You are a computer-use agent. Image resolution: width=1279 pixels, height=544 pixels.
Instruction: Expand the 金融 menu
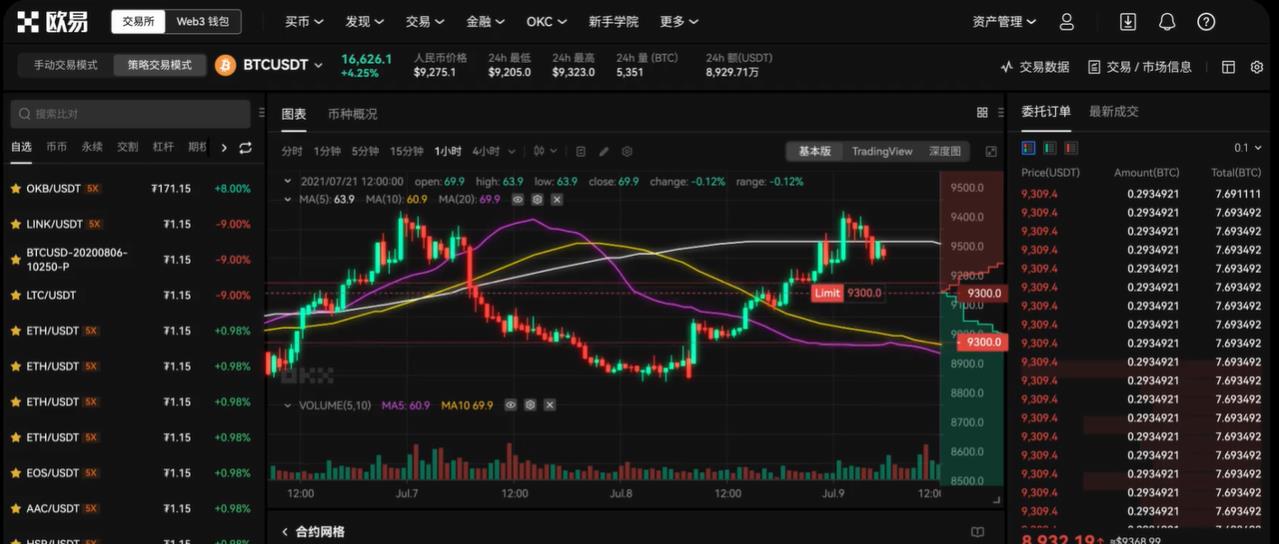tap(485, 21)
